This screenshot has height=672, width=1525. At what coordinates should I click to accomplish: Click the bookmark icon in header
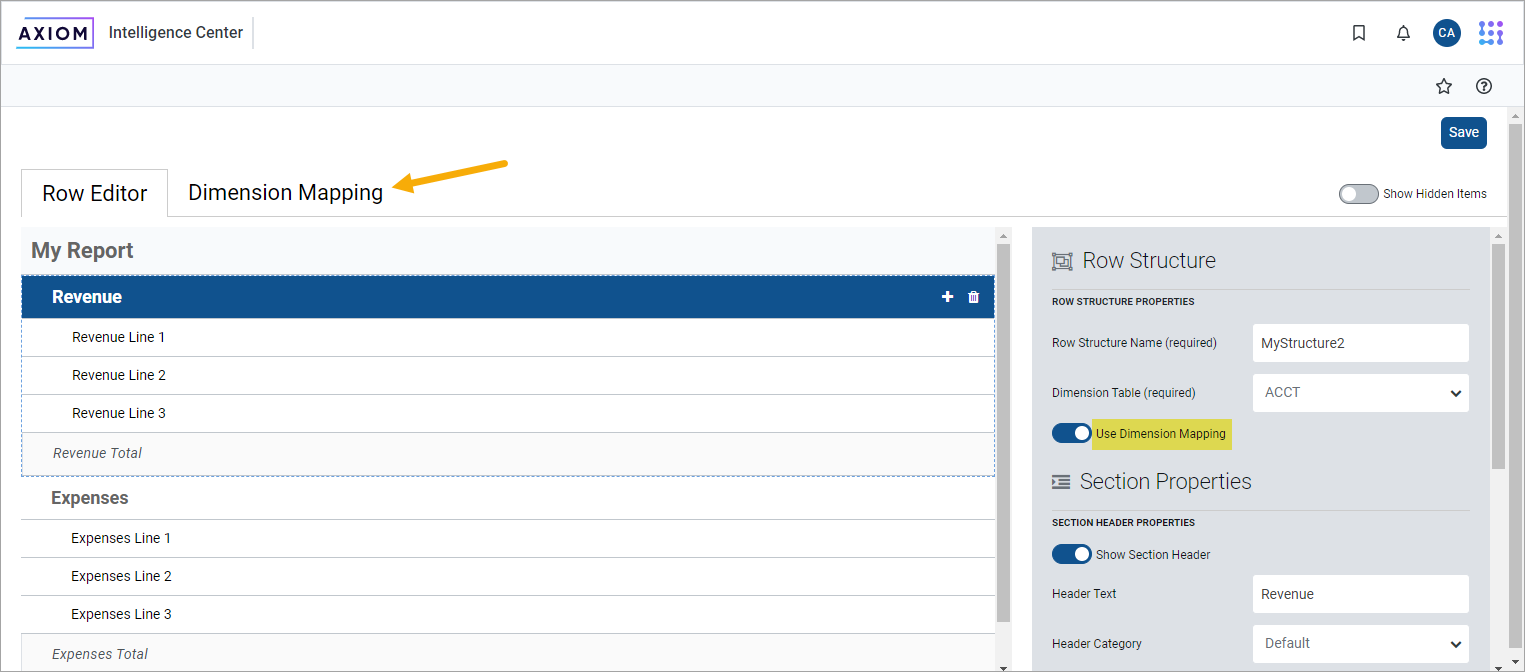coord(1359,33)
